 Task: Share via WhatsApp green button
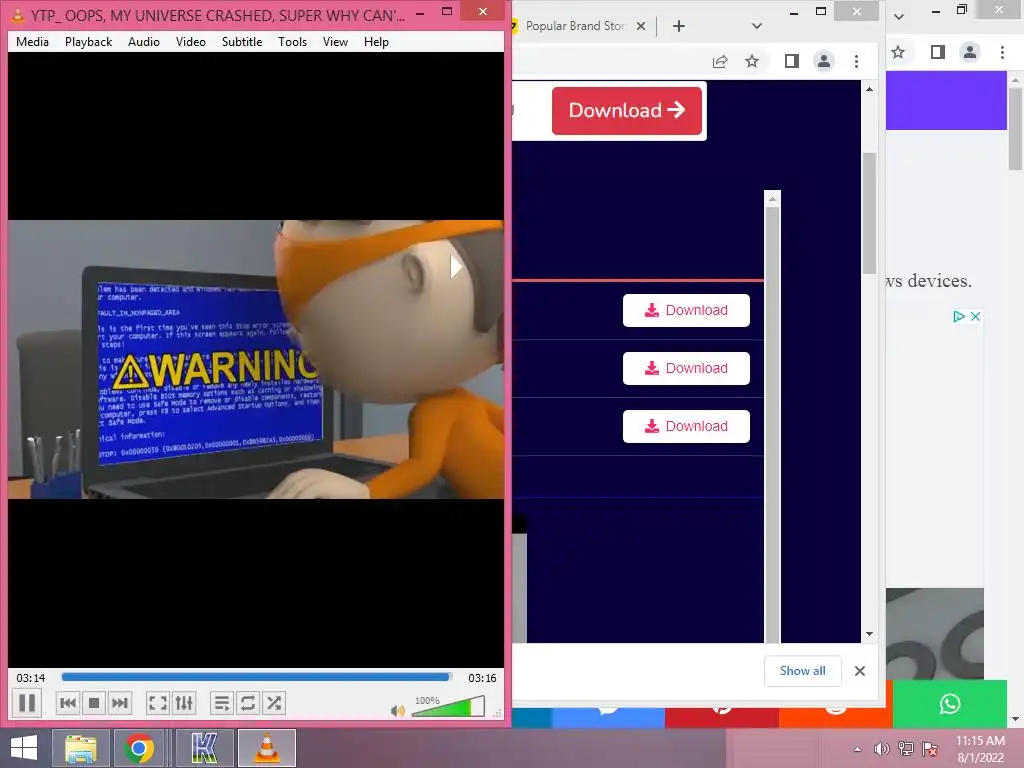click(950, 703)
